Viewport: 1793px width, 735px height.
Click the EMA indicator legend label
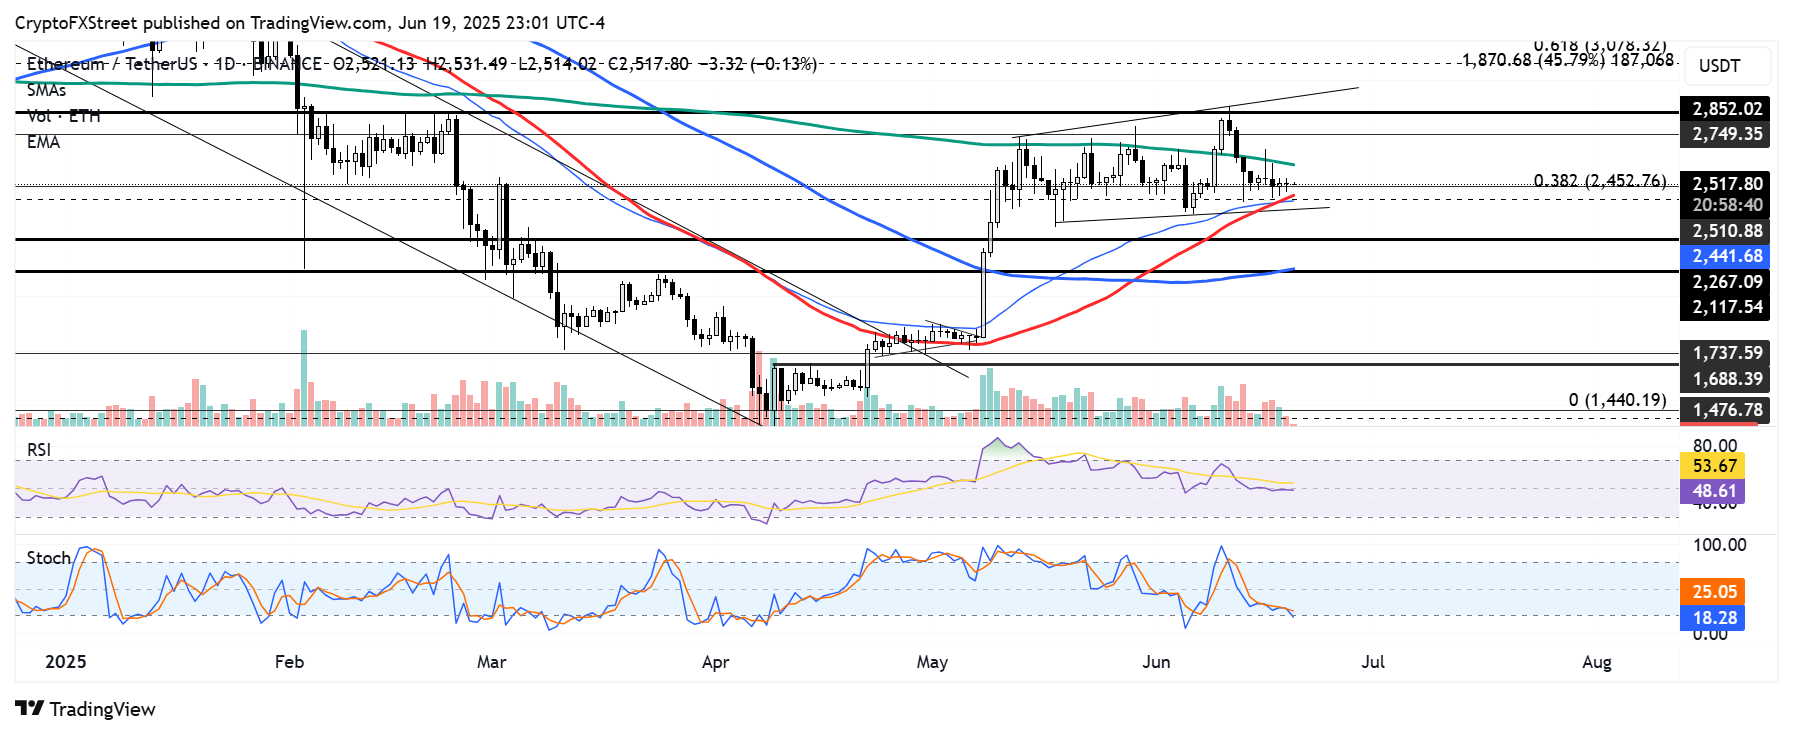[x=43, y=142]
